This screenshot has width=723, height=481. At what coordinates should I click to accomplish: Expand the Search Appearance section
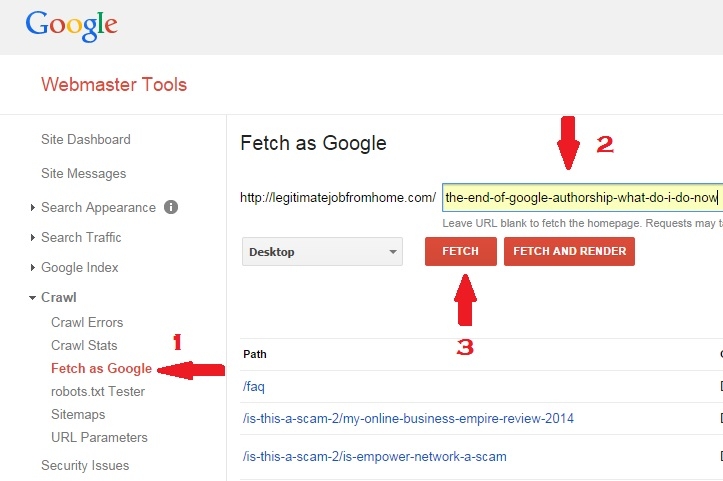[32, 208]
